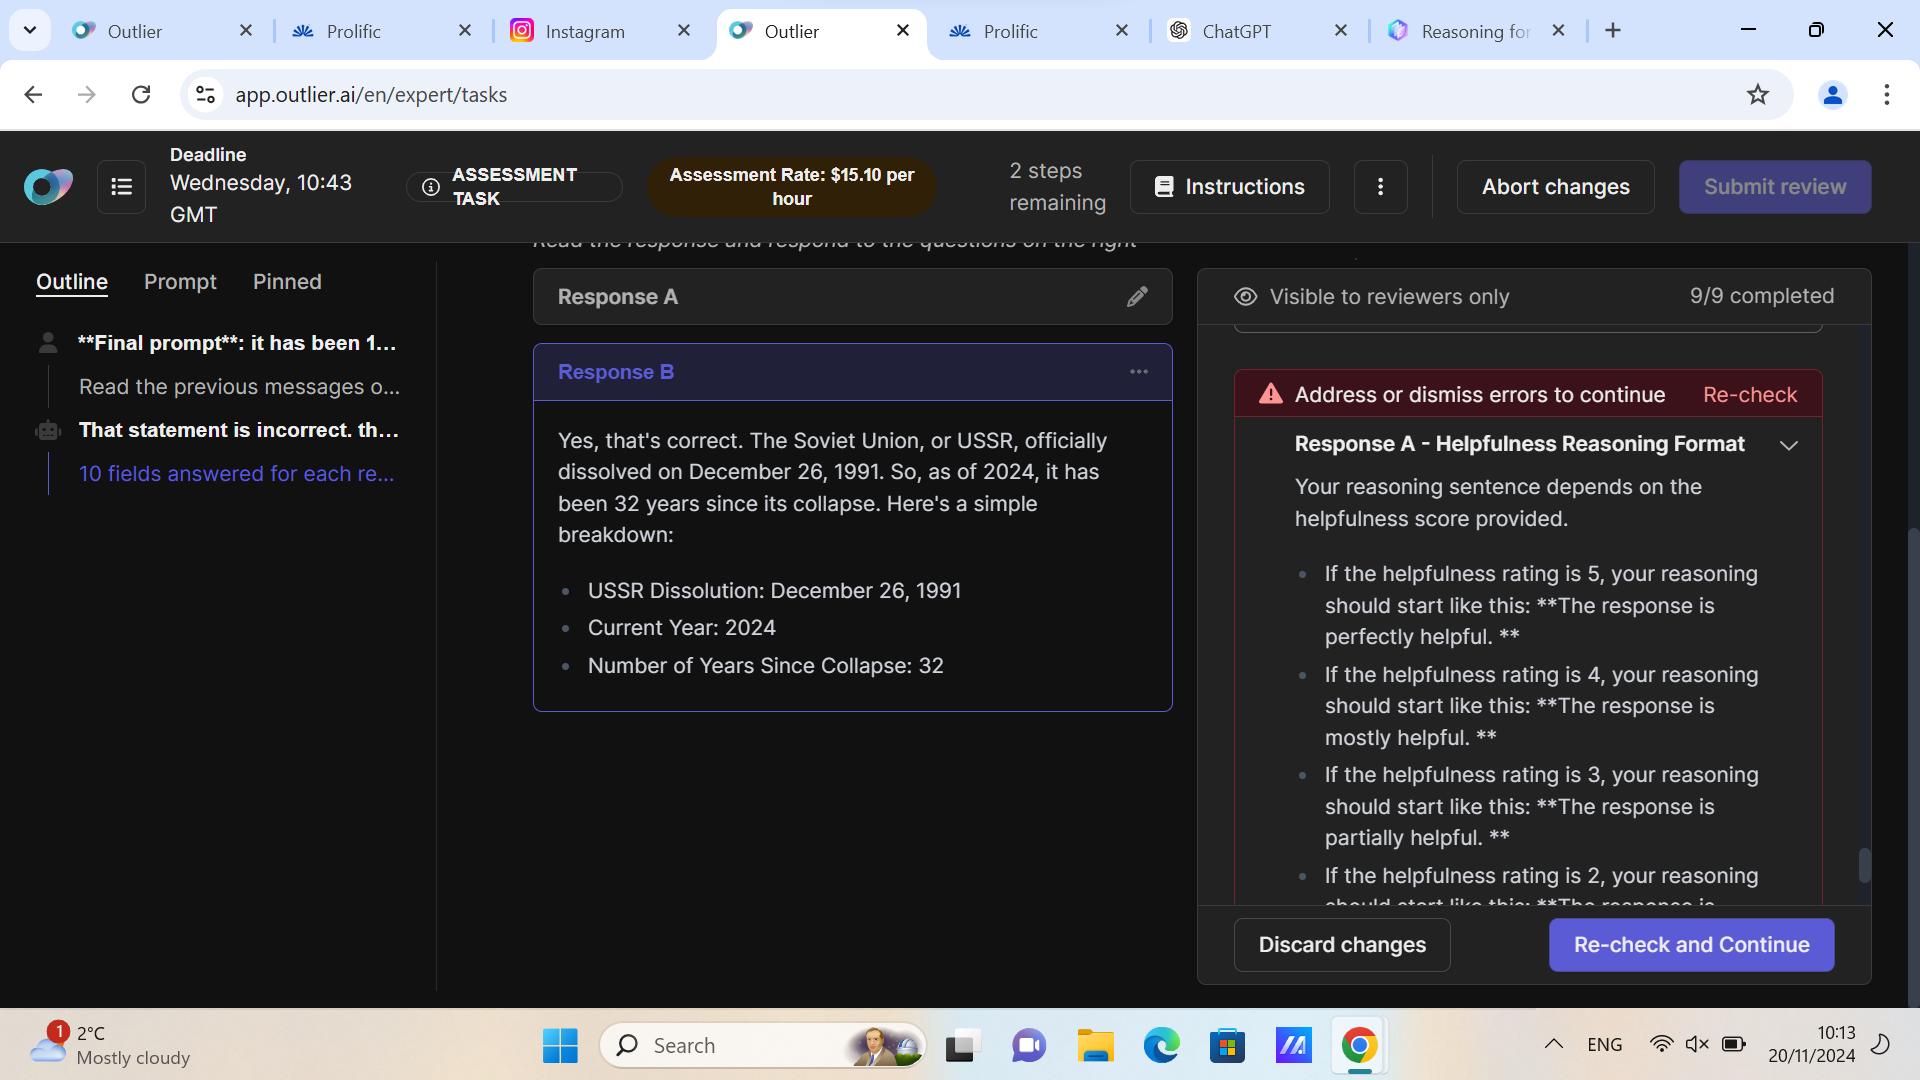Open Chrome from taskbar

[1359, 1046]
